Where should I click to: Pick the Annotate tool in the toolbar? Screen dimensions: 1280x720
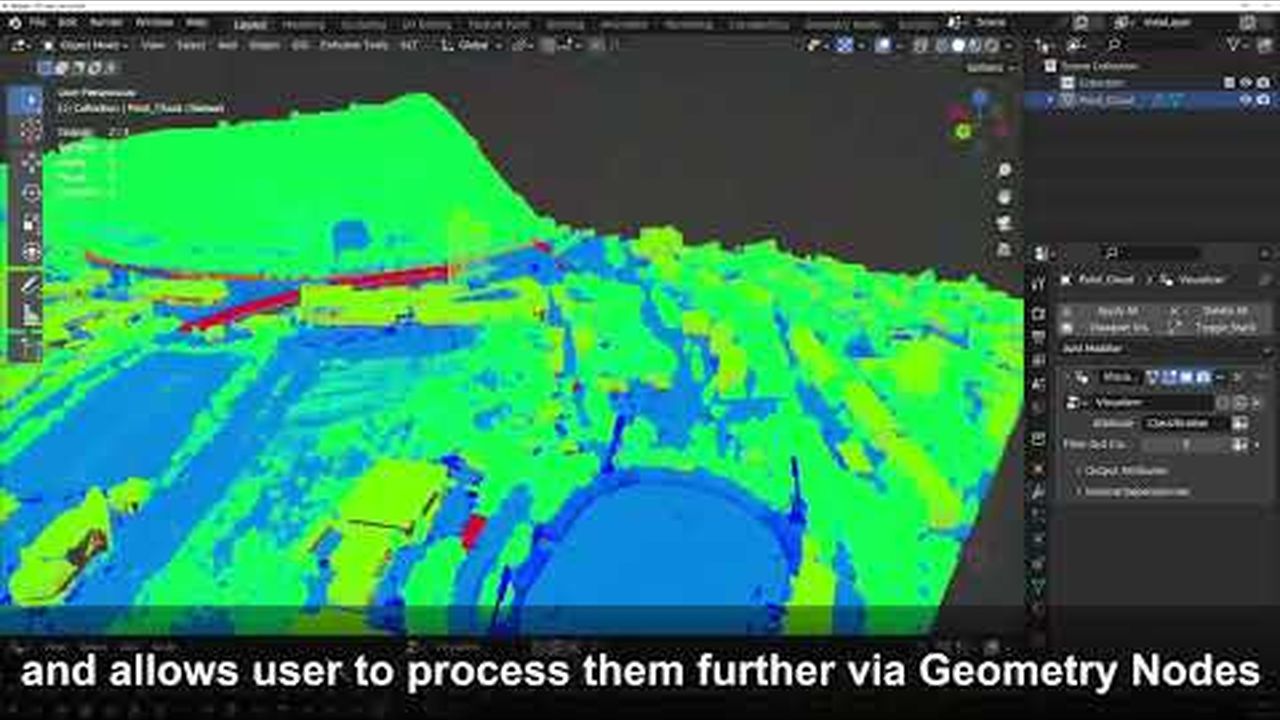coord(31,284)
